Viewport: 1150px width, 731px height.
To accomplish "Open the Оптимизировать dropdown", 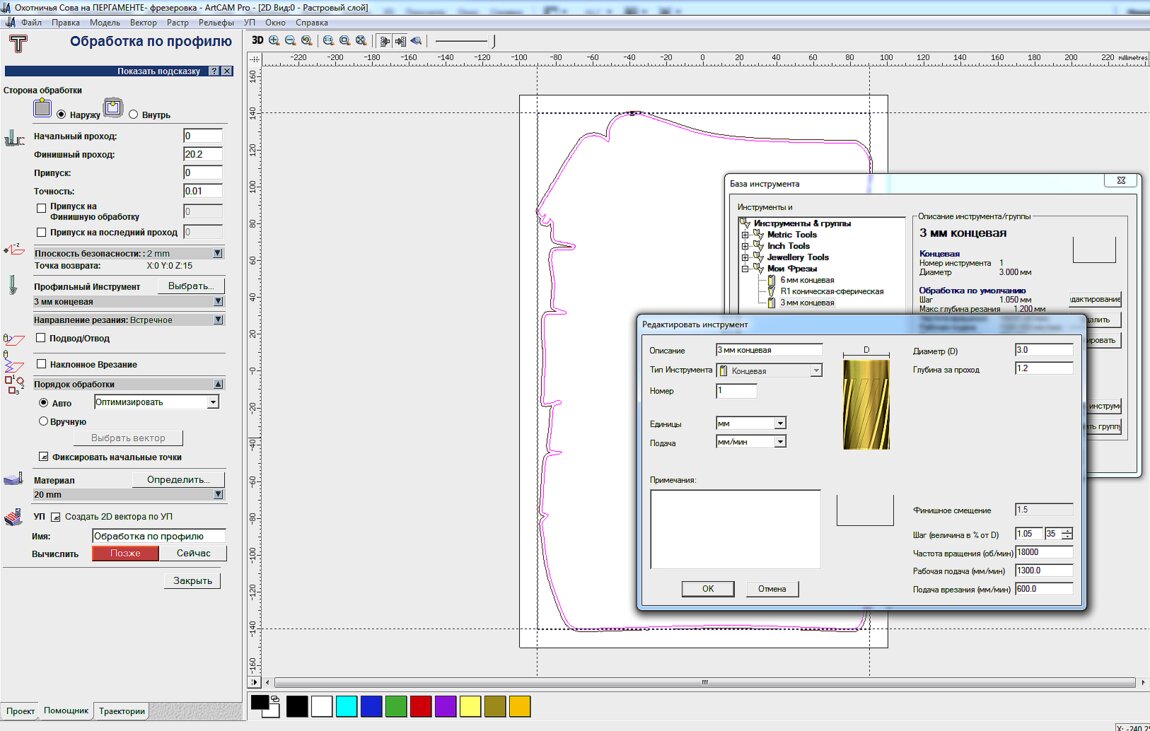I will tap(213, 403).
